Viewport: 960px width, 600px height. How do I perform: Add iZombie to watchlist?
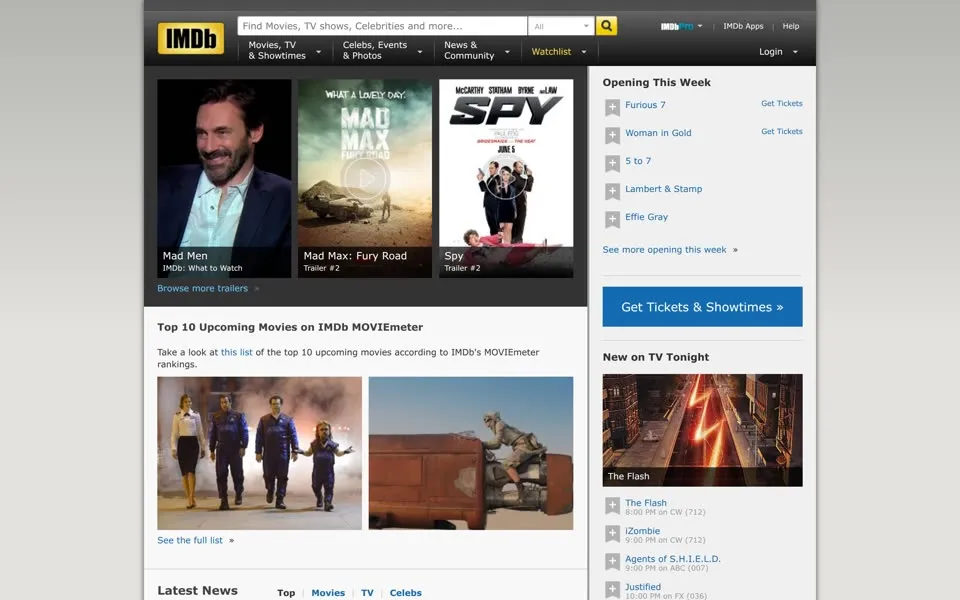pos(612,534)
